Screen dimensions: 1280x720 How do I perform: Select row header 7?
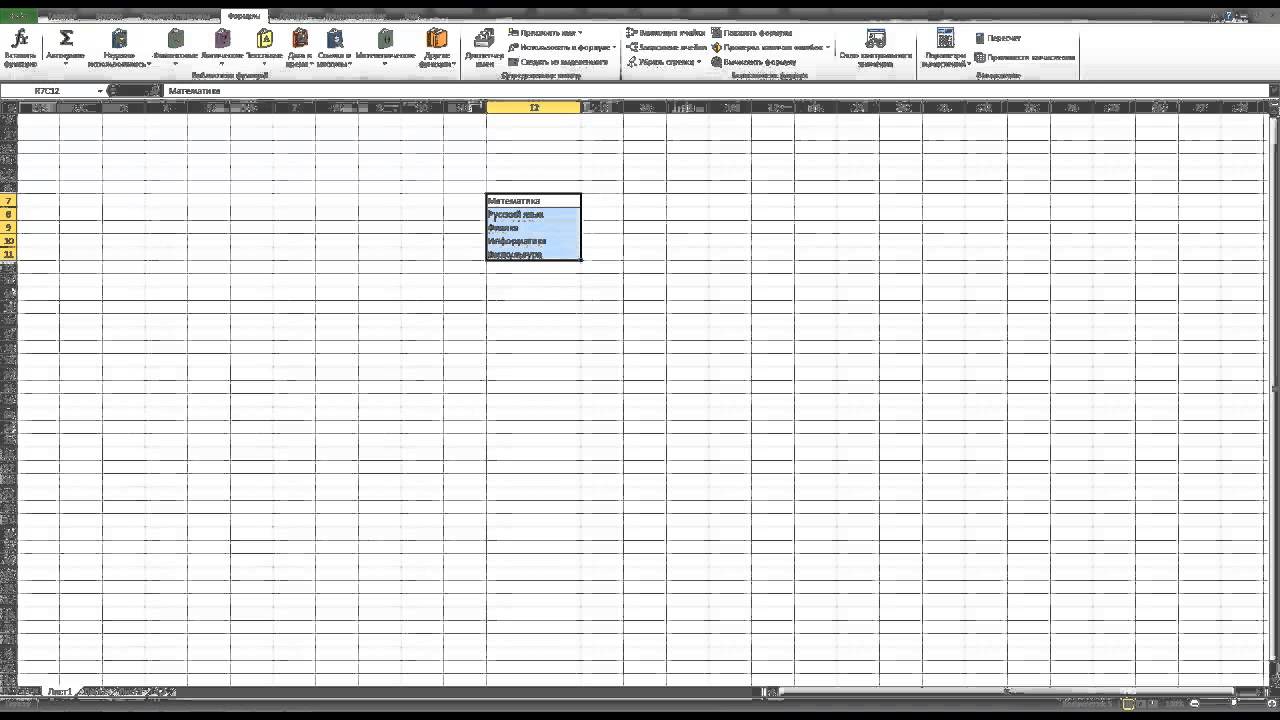(8, 201)
